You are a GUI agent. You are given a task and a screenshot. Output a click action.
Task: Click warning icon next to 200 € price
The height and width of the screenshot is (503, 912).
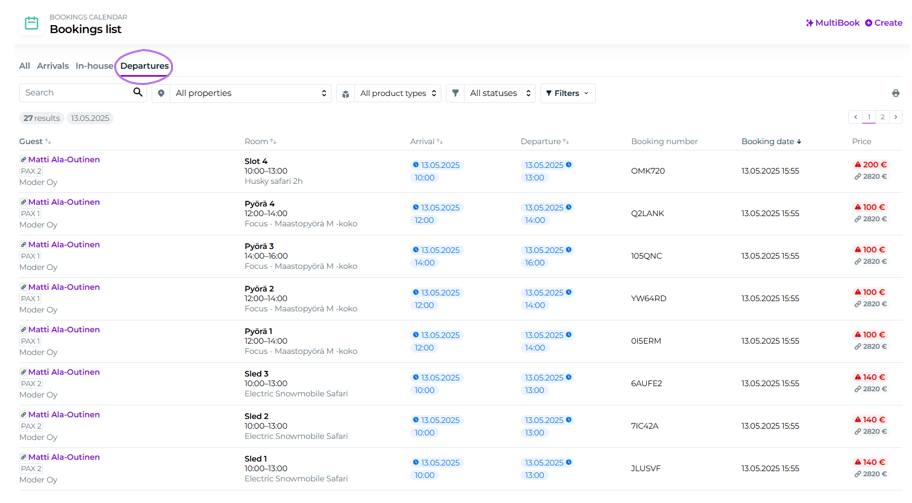(x=857, y=165)
